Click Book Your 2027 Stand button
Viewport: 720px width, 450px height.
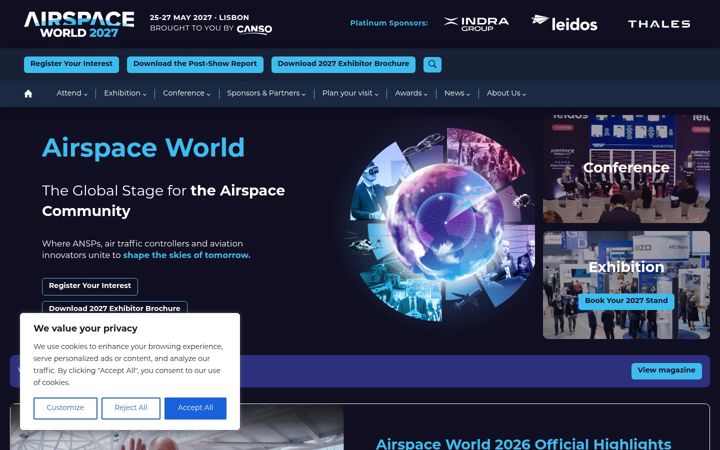pyautogui.click(x=626, y=301)
